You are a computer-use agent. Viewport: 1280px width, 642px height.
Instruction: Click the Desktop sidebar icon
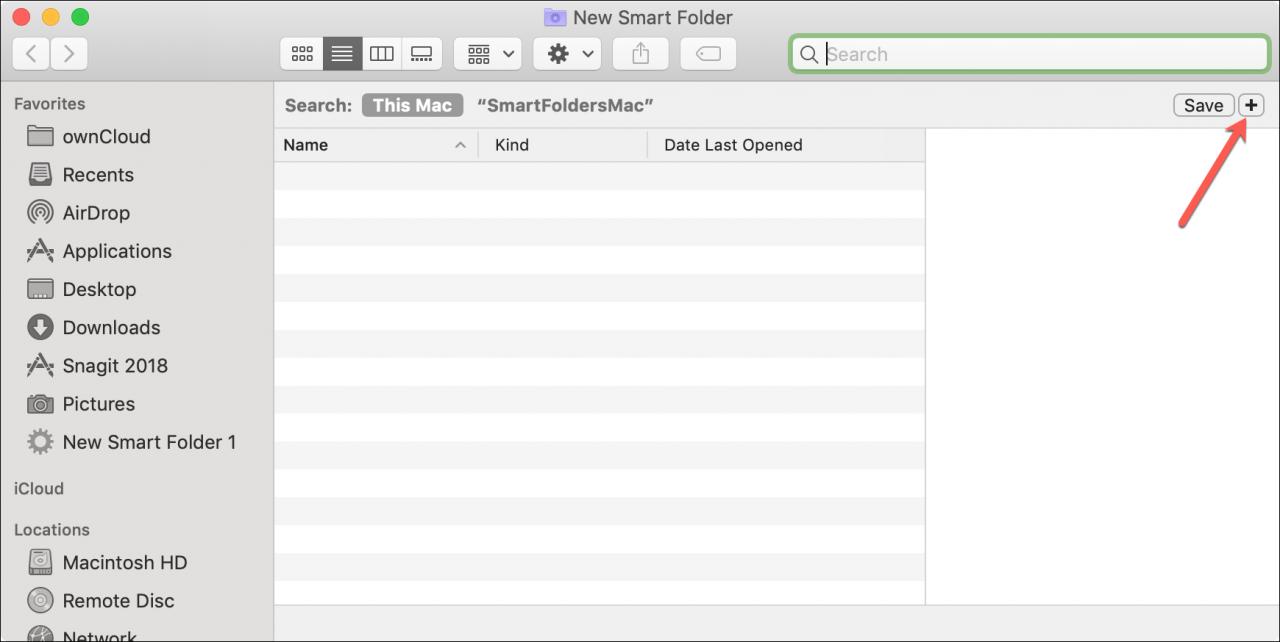(x=40, y=289)
